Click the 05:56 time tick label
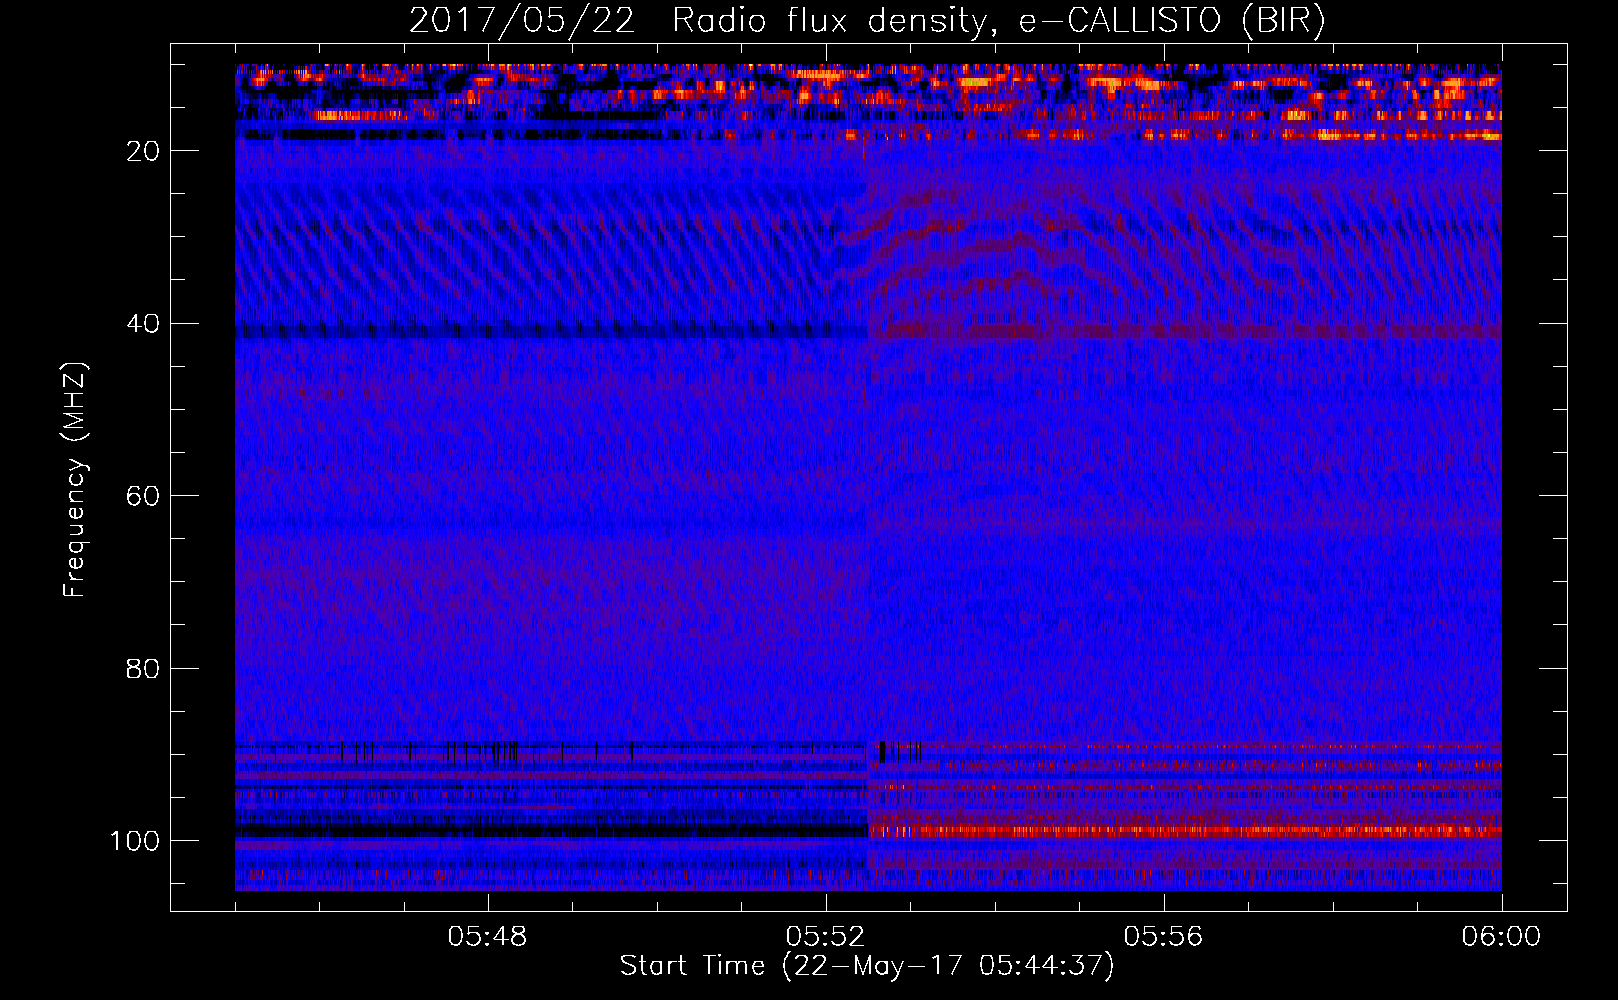This screenshot has width=1618, height=1000. pyautogui.click(x=1164, y=937)
